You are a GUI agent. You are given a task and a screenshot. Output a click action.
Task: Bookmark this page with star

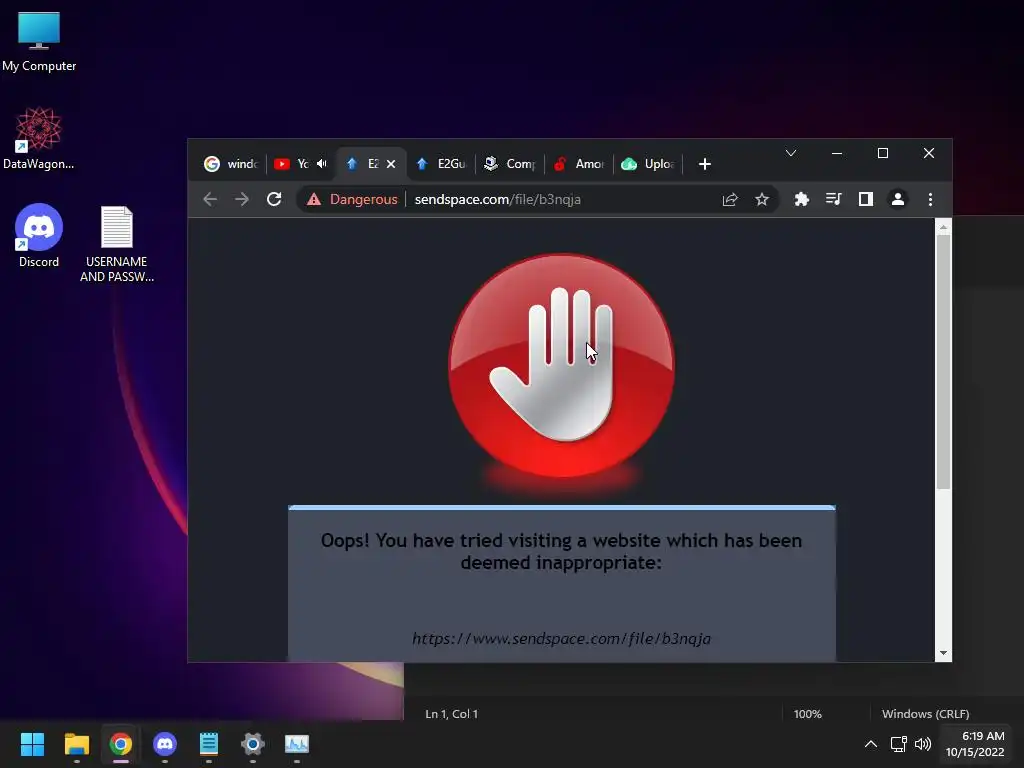(761, 199)
